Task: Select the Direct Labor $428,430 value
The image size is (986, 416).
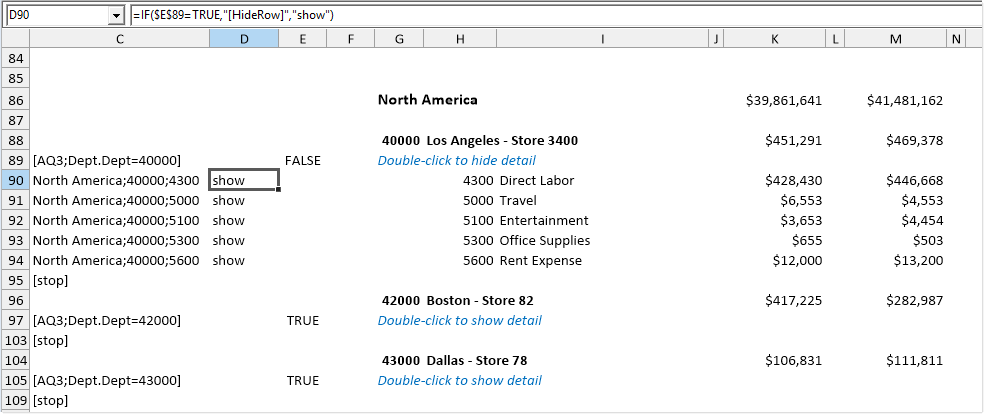Action: click(792, 181)
